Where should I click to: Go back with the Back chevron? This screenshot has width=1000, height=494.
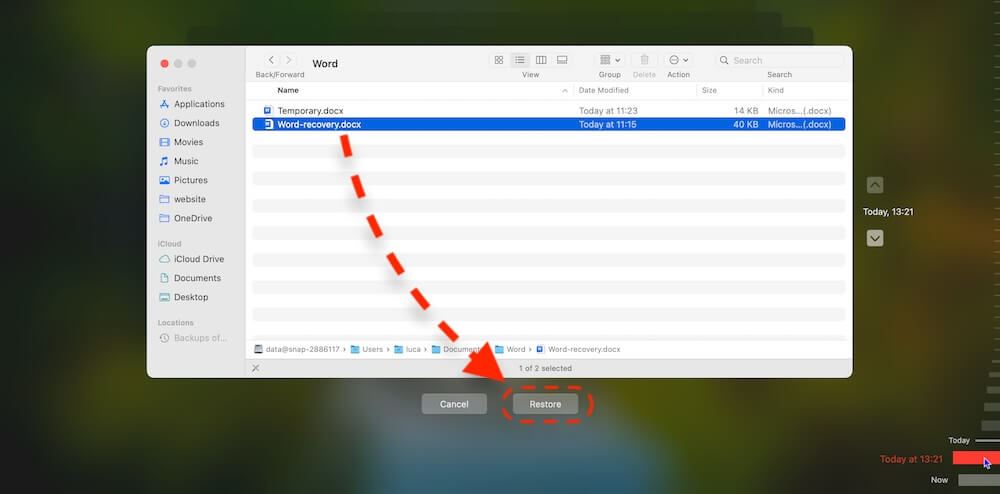click(x=271, y=60)
